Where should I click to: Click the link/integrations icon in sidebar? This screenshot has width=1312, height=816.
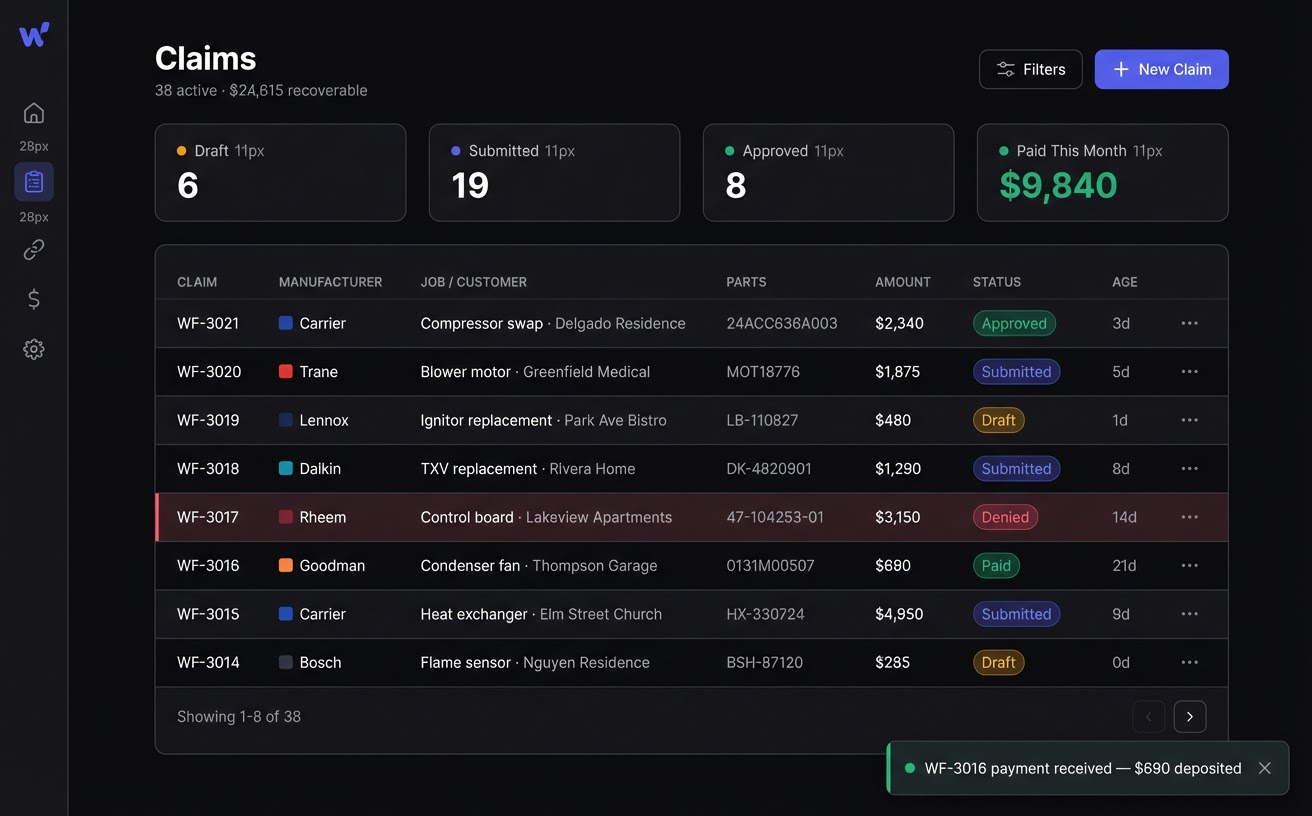pos(33,249)
